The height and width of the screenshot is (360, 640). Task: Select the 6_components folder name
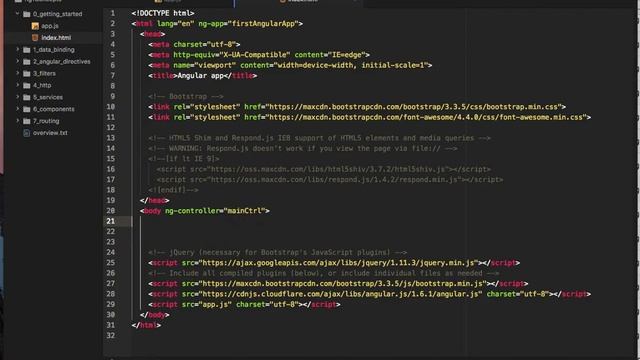(54, 109)
